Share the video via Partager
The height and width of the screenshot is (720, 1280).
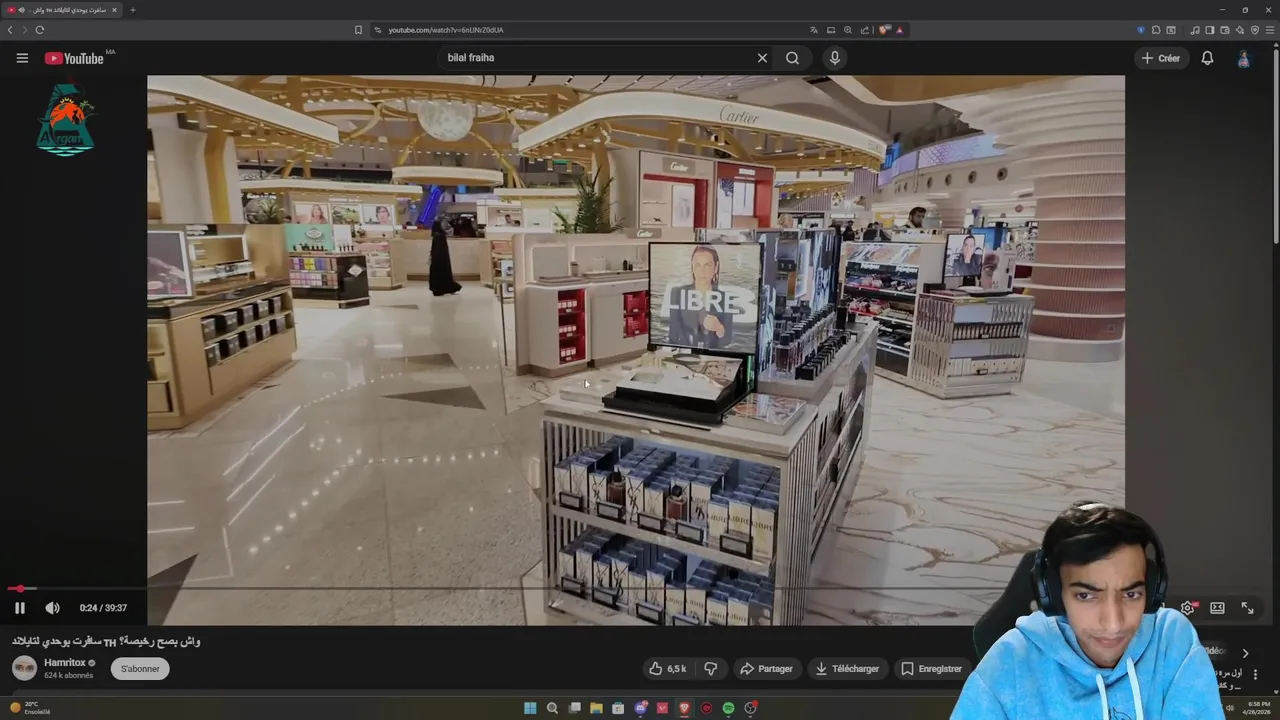pyautogui.click(x=766, y=669)
